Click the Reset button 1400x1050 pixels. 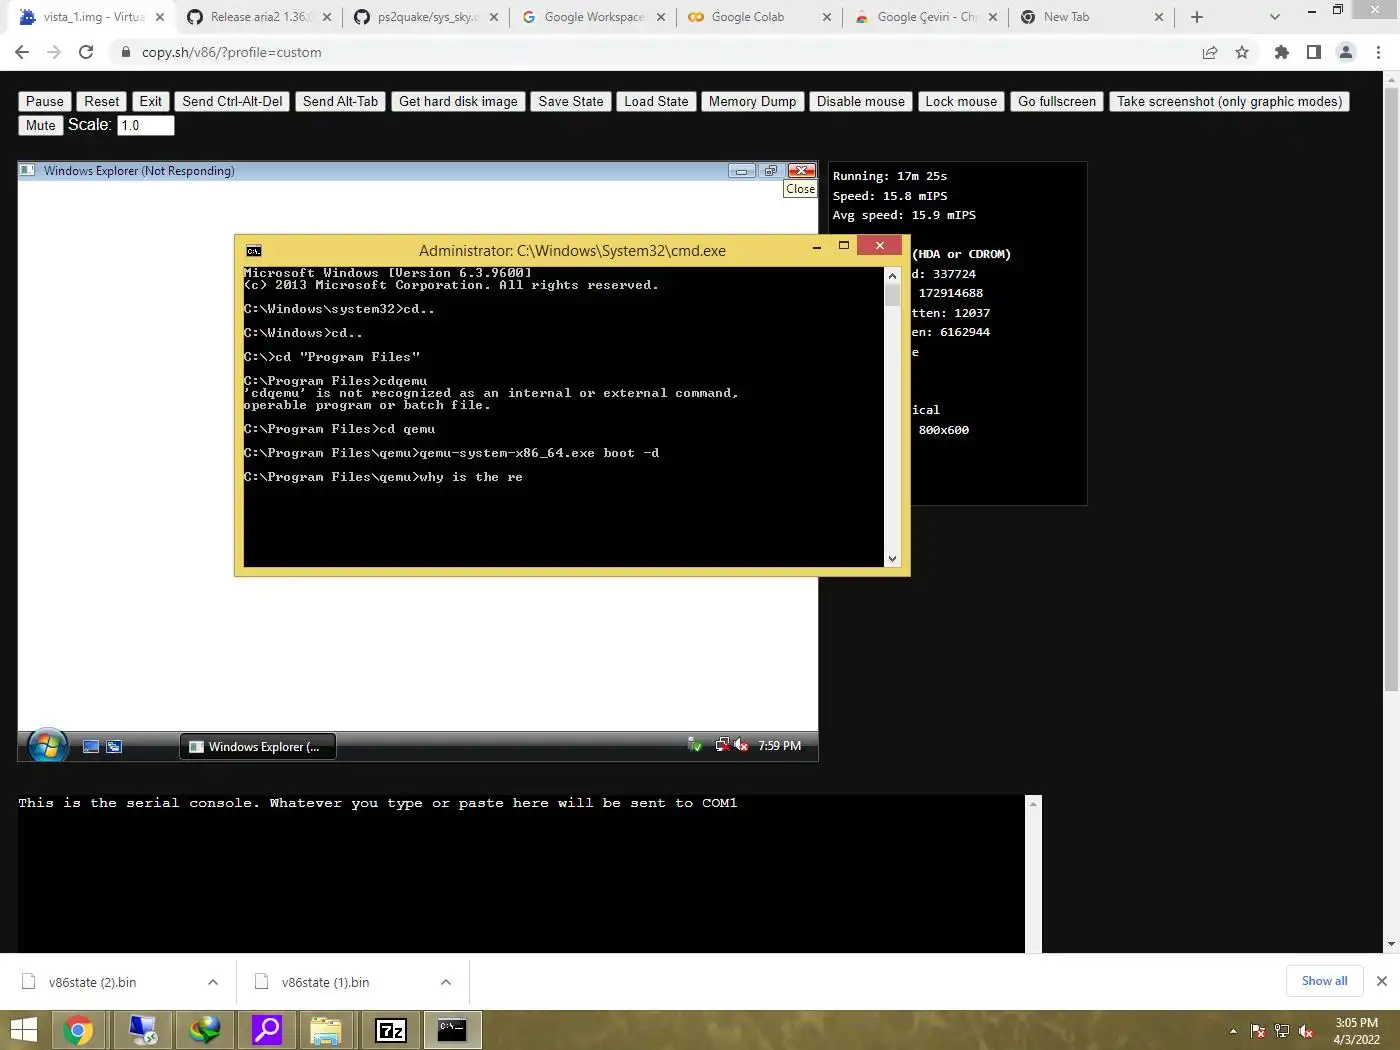[x=102, y=101]
